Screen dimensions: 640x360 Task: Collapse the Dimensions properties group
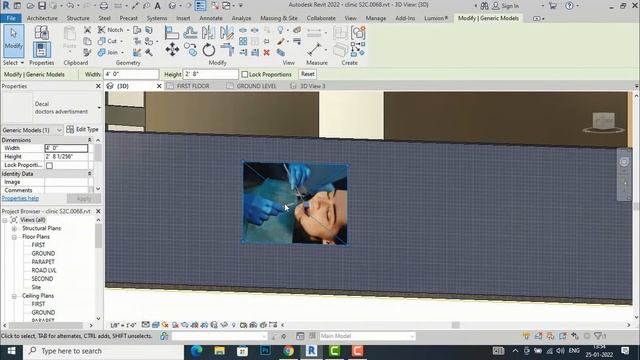(x=90, y=140)
